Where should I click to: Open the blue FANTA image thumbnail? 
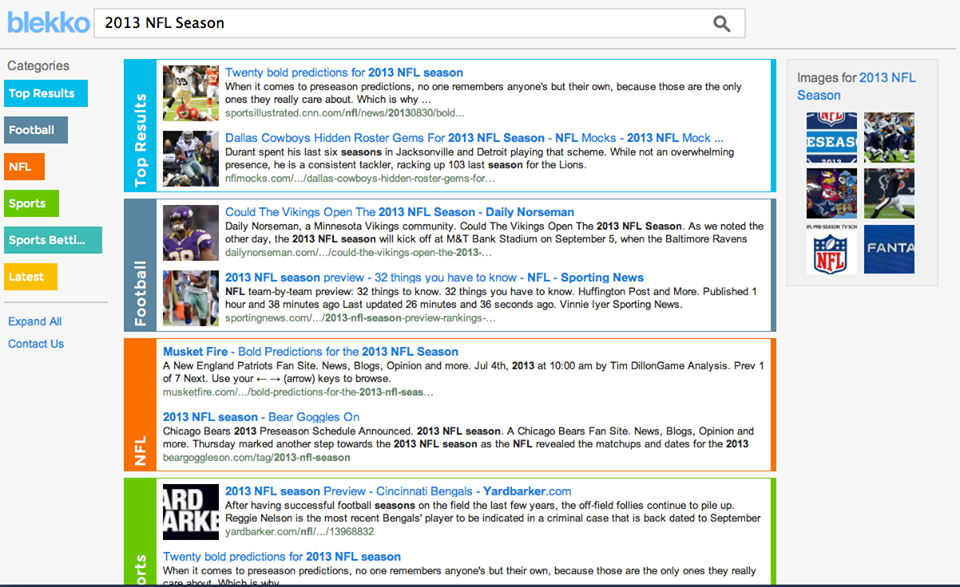(889, 249)
